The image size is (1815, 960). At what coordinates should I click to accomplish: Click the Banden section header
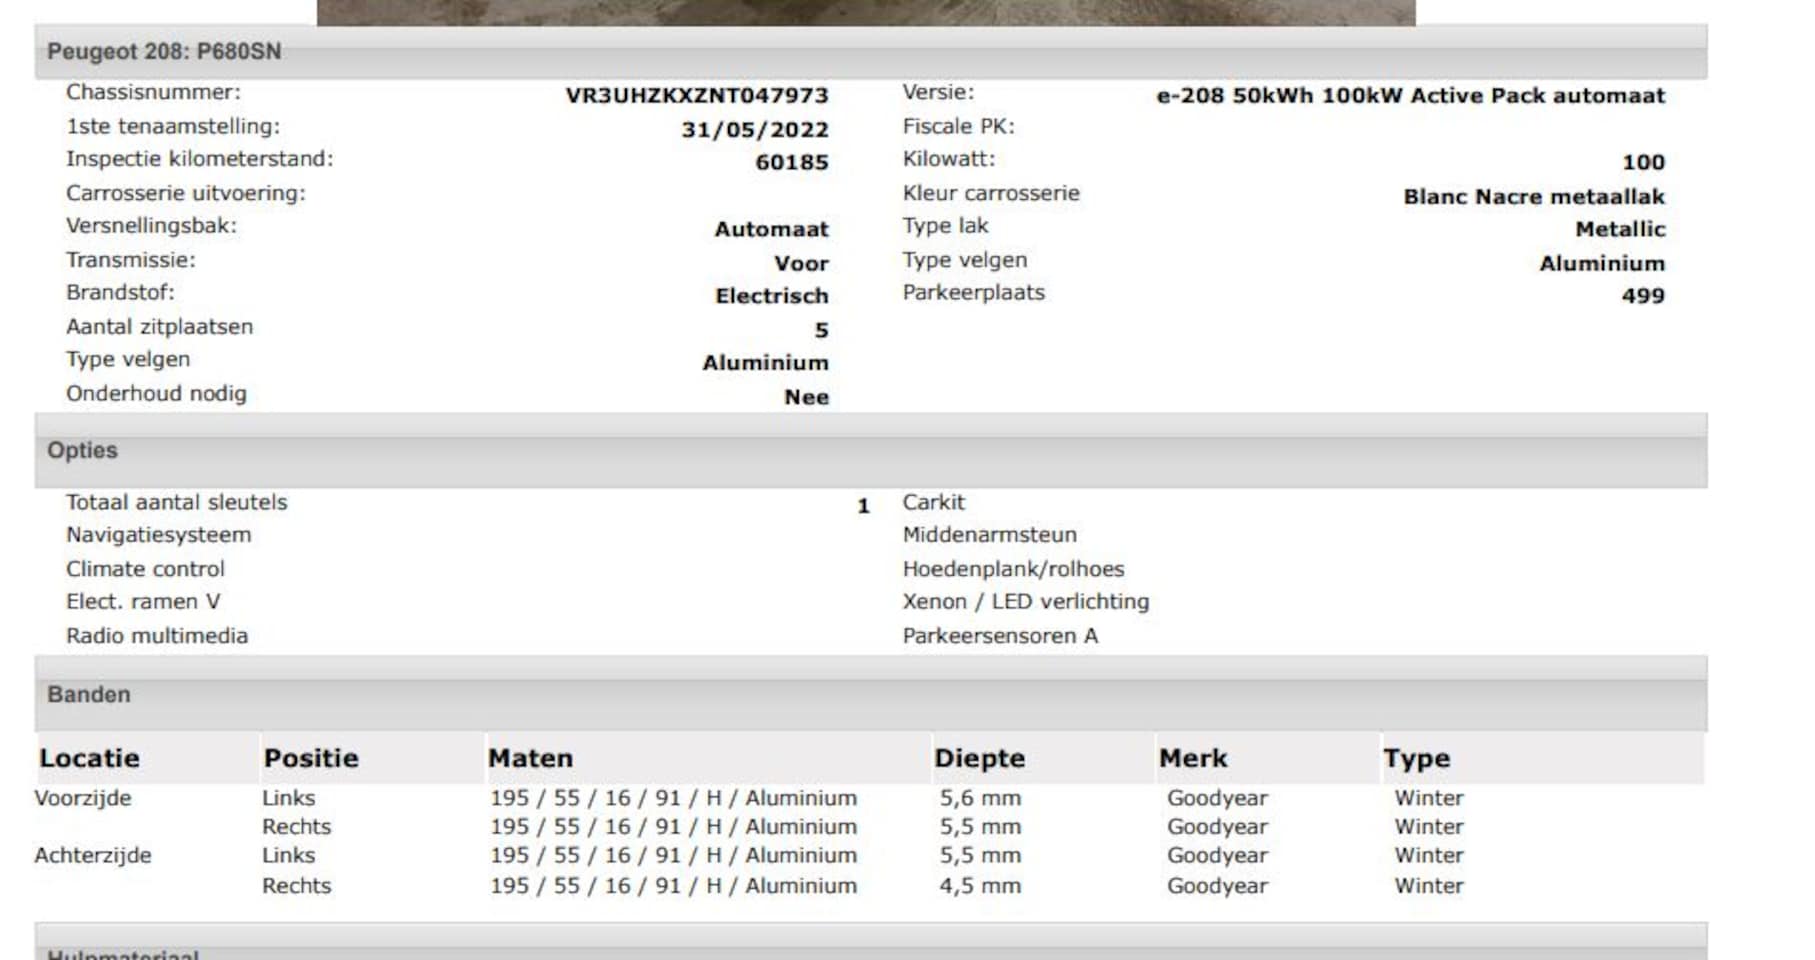click(x=870, y=695)
